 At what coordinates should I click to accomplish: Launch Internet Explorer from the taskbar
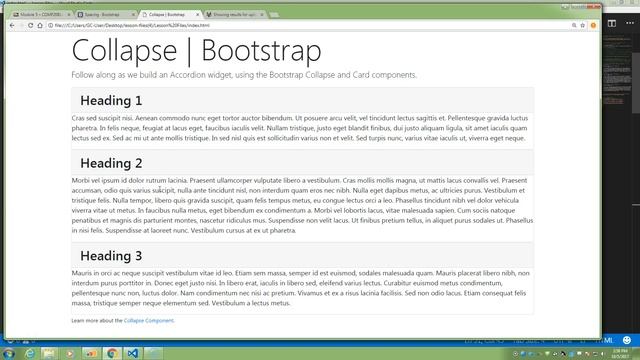click(29, 353)
